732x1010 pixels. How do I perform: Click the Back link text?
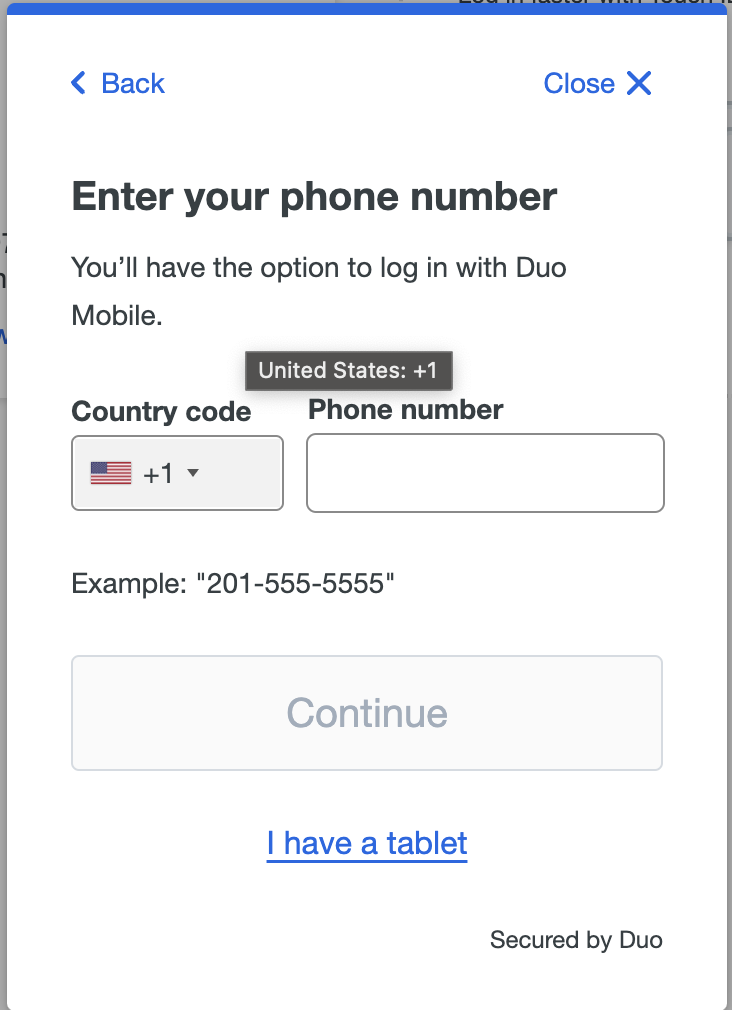pos(133,83)
